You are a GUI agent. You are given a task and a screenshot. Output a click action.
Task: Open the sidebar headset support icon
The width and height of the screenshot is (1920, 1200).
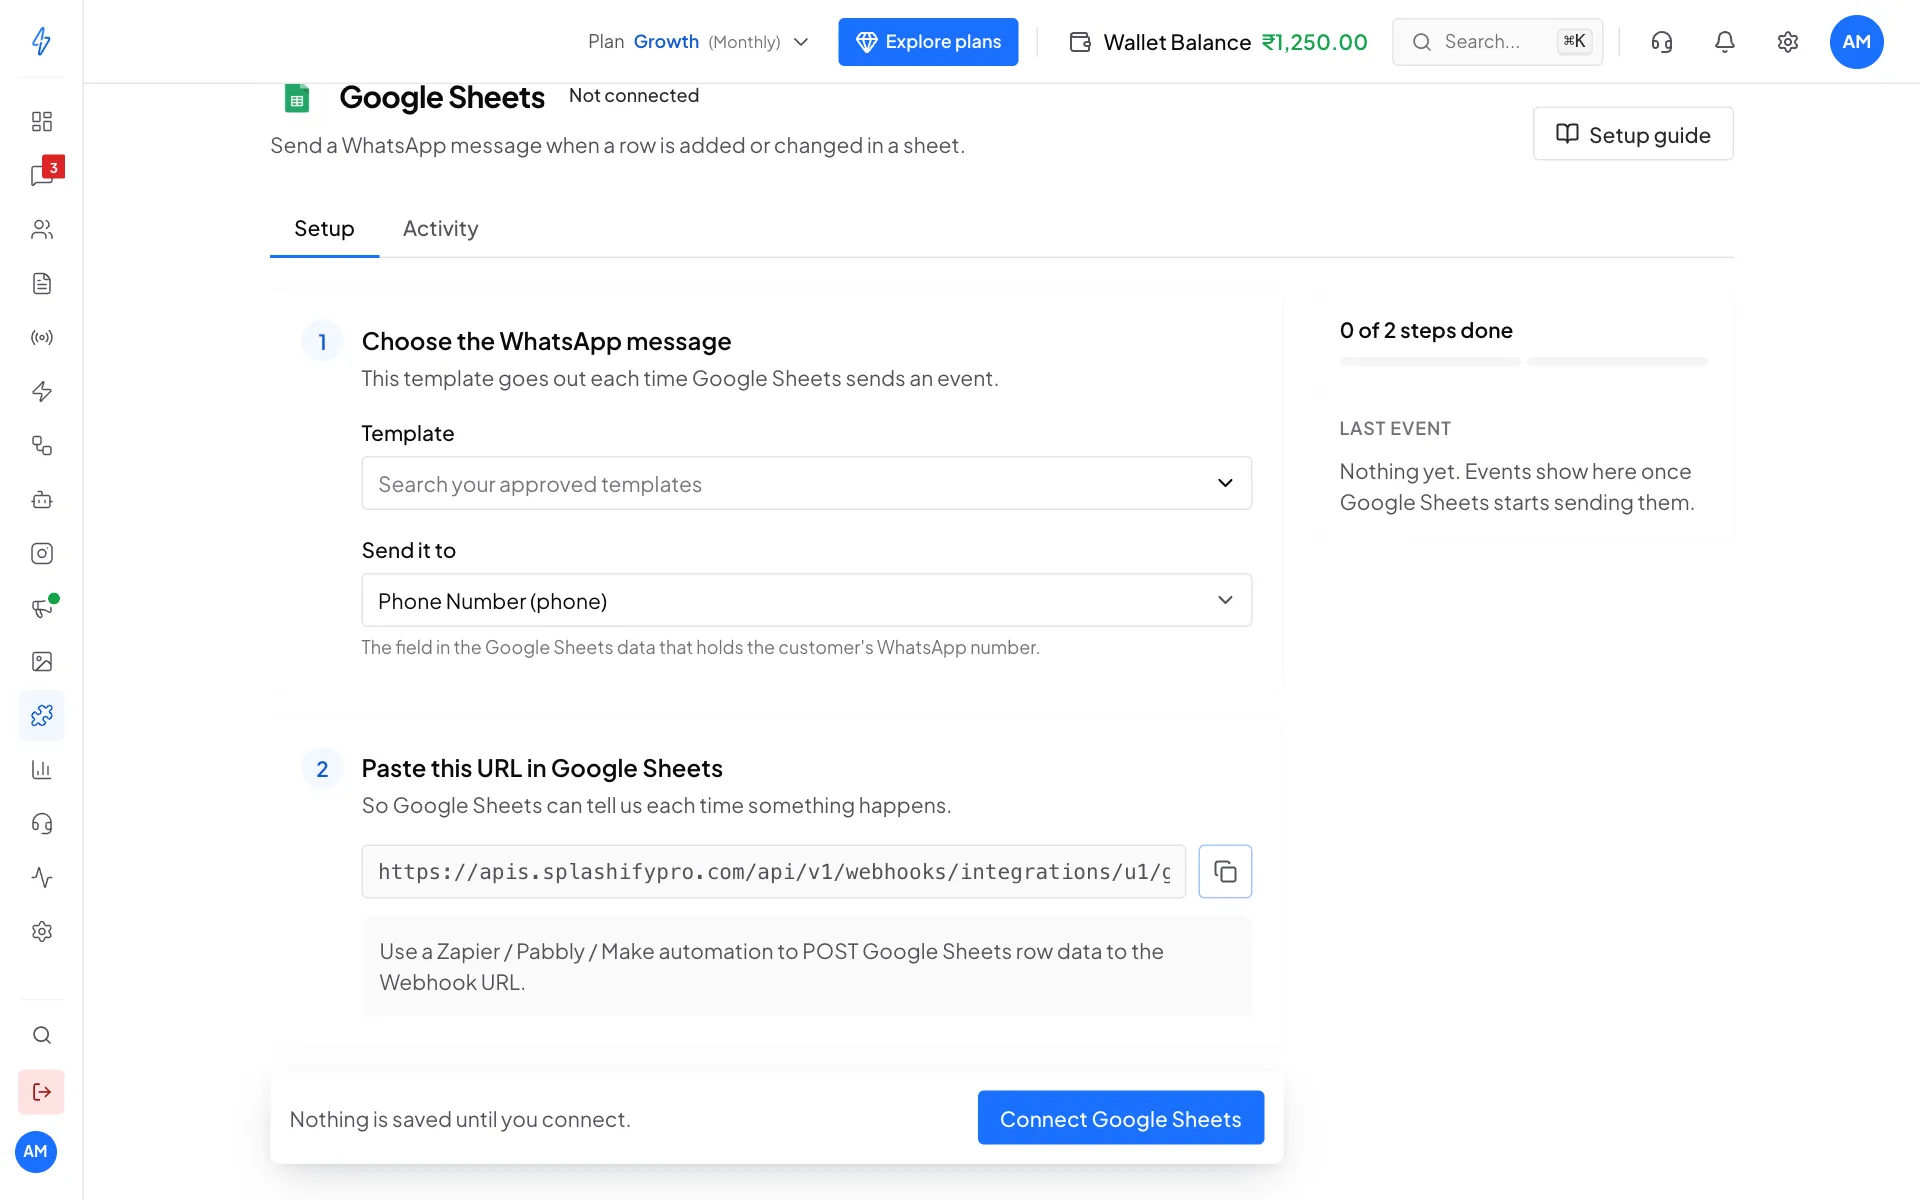point(41,823)
